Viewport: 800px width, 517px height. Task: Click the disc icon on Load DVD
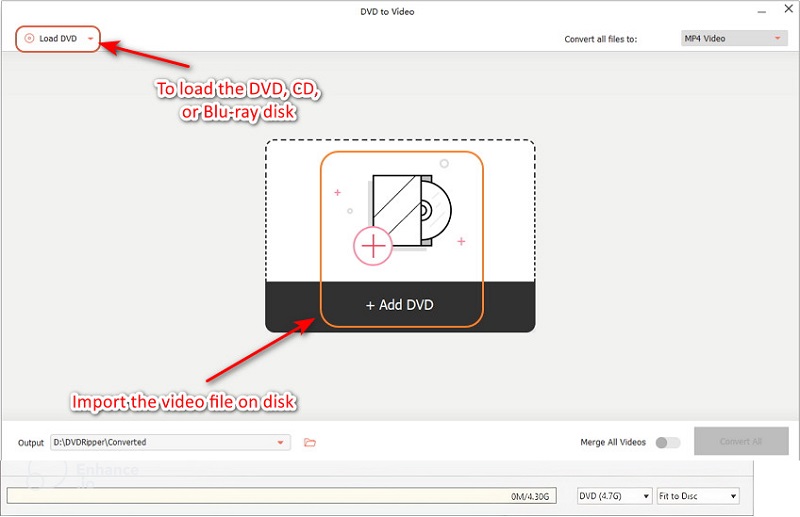pos(29,39)
